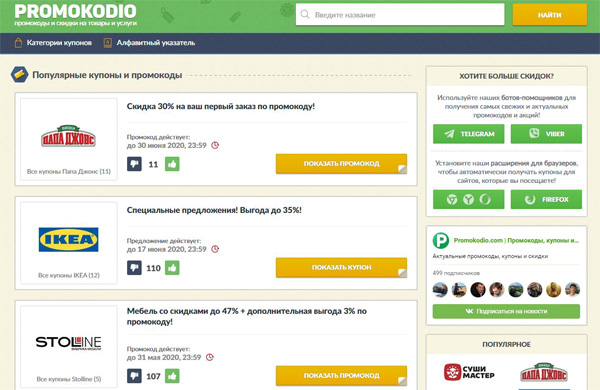Install the Firefox extension

(546, 199)
